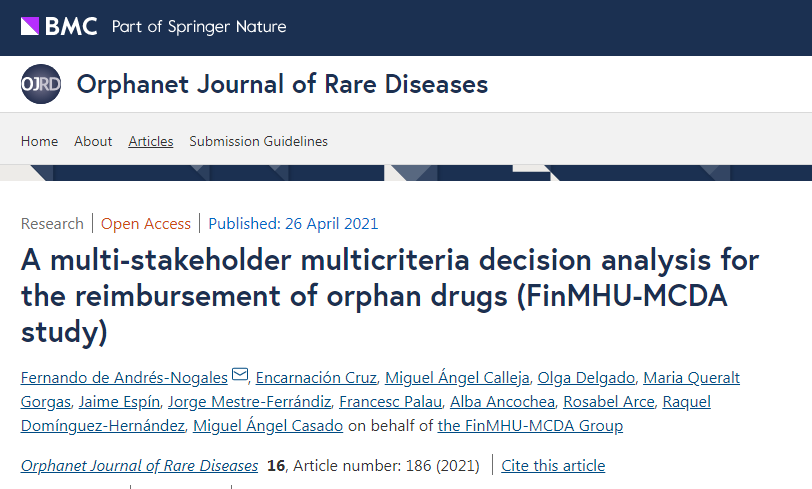Select author Jorge Mestre-Ferrándiz

coord(249,402)
